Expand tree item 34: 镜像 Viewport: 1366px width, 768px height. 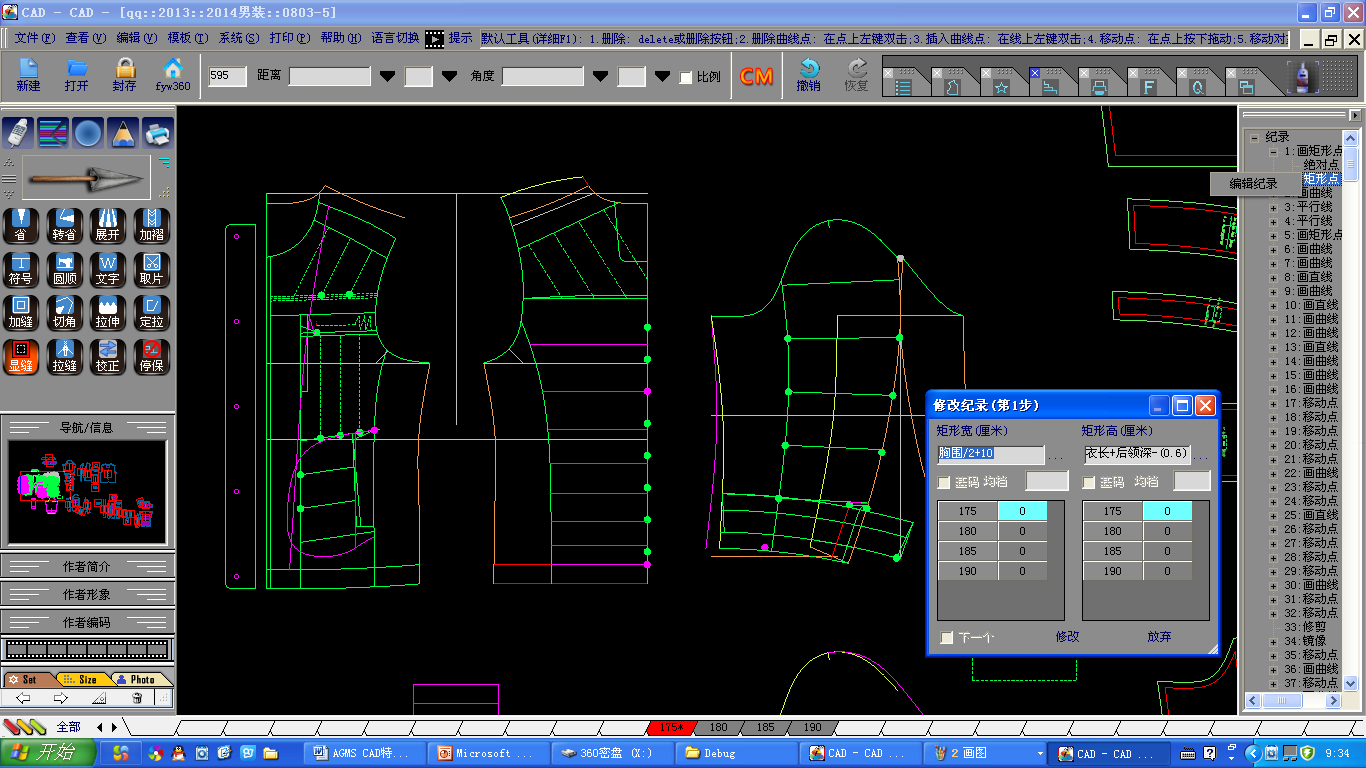1273,641
